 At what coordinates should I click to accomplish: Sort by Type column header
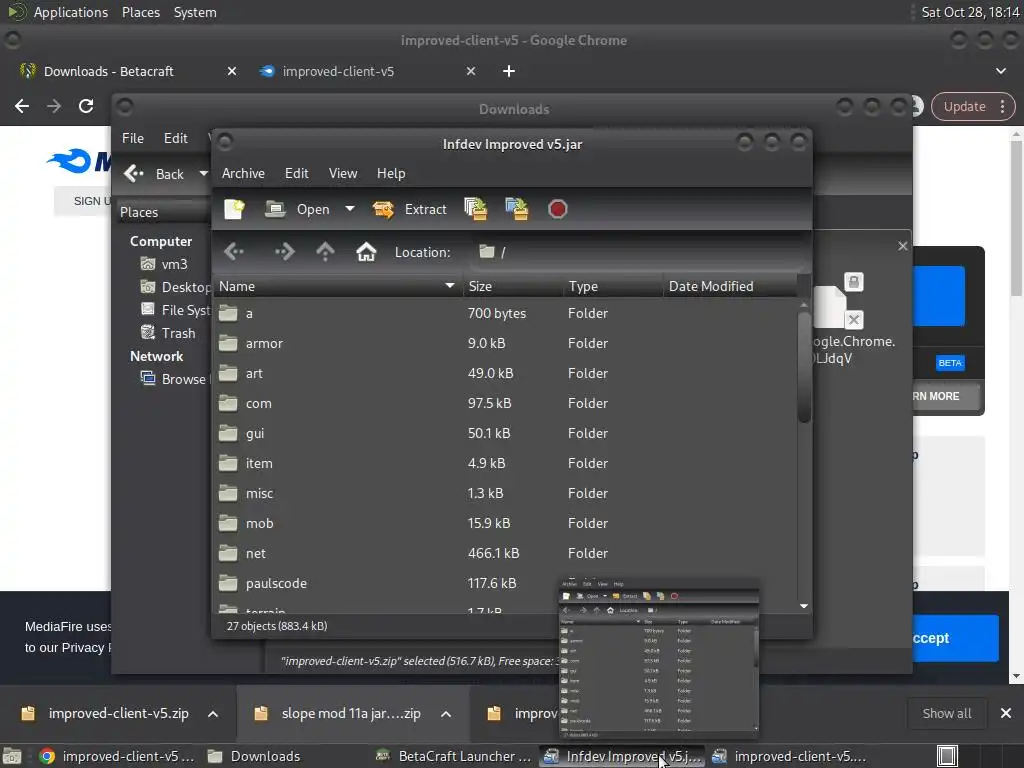[x=613, y=286]
